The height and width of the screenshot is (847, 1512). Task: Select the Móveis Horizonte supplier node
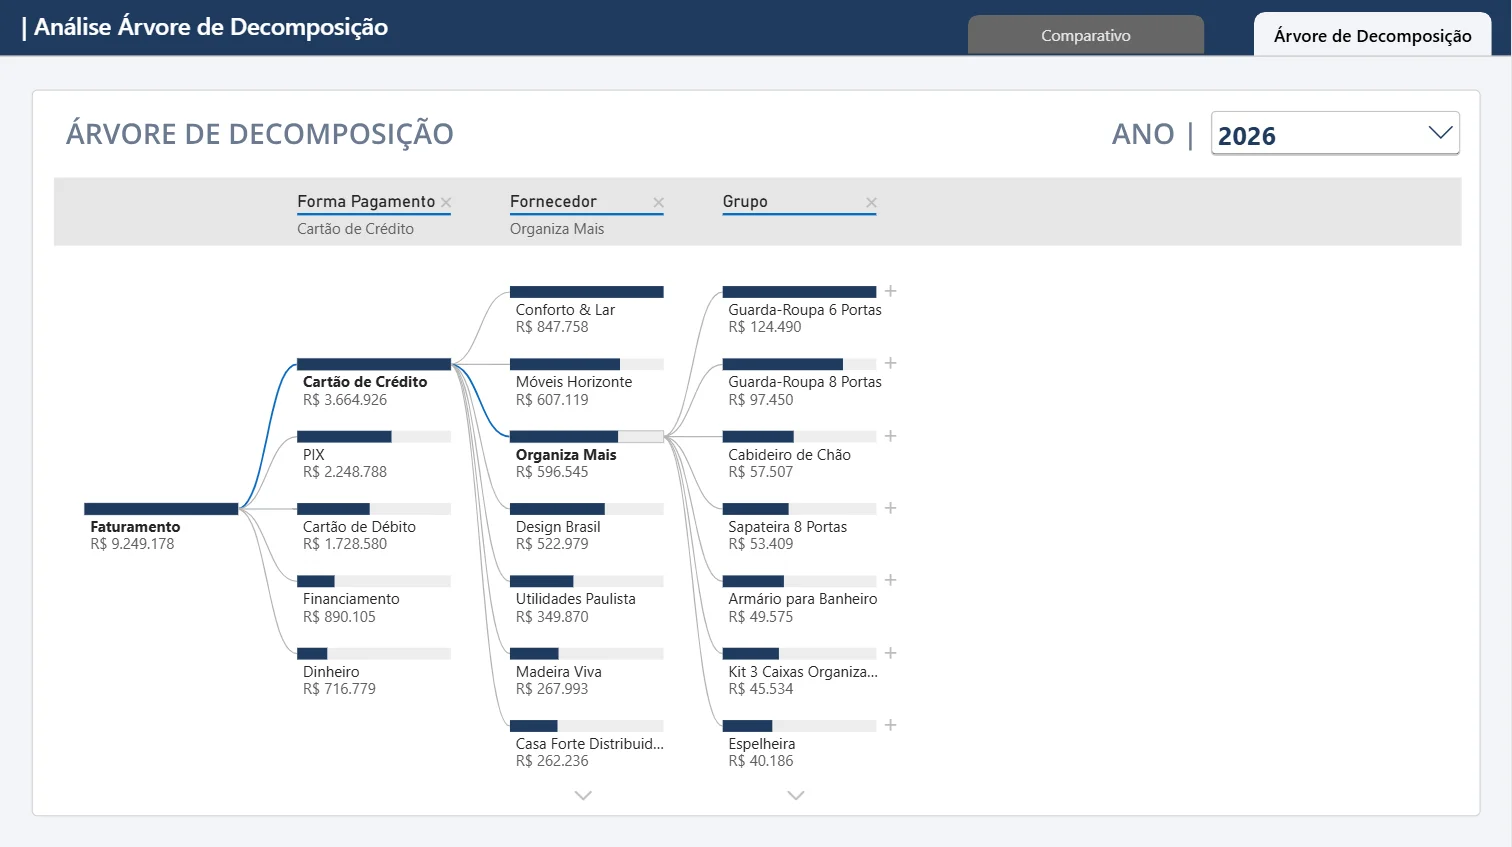587,383
